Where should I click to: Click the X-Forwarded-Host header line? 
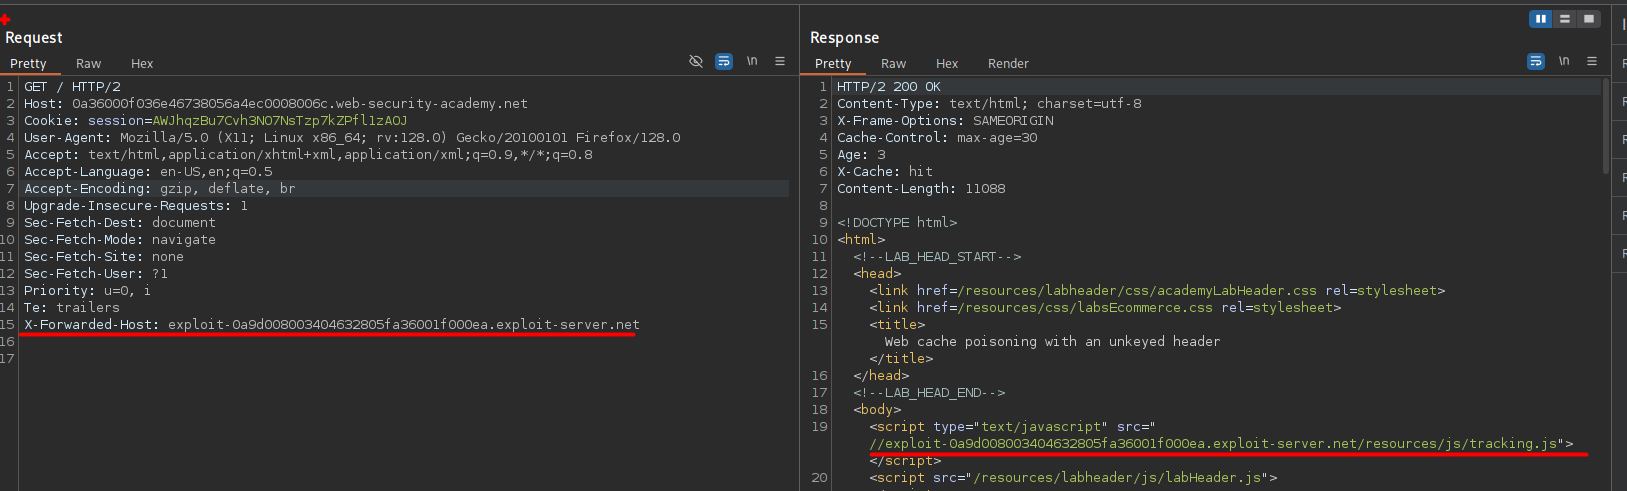coord(332,324)
